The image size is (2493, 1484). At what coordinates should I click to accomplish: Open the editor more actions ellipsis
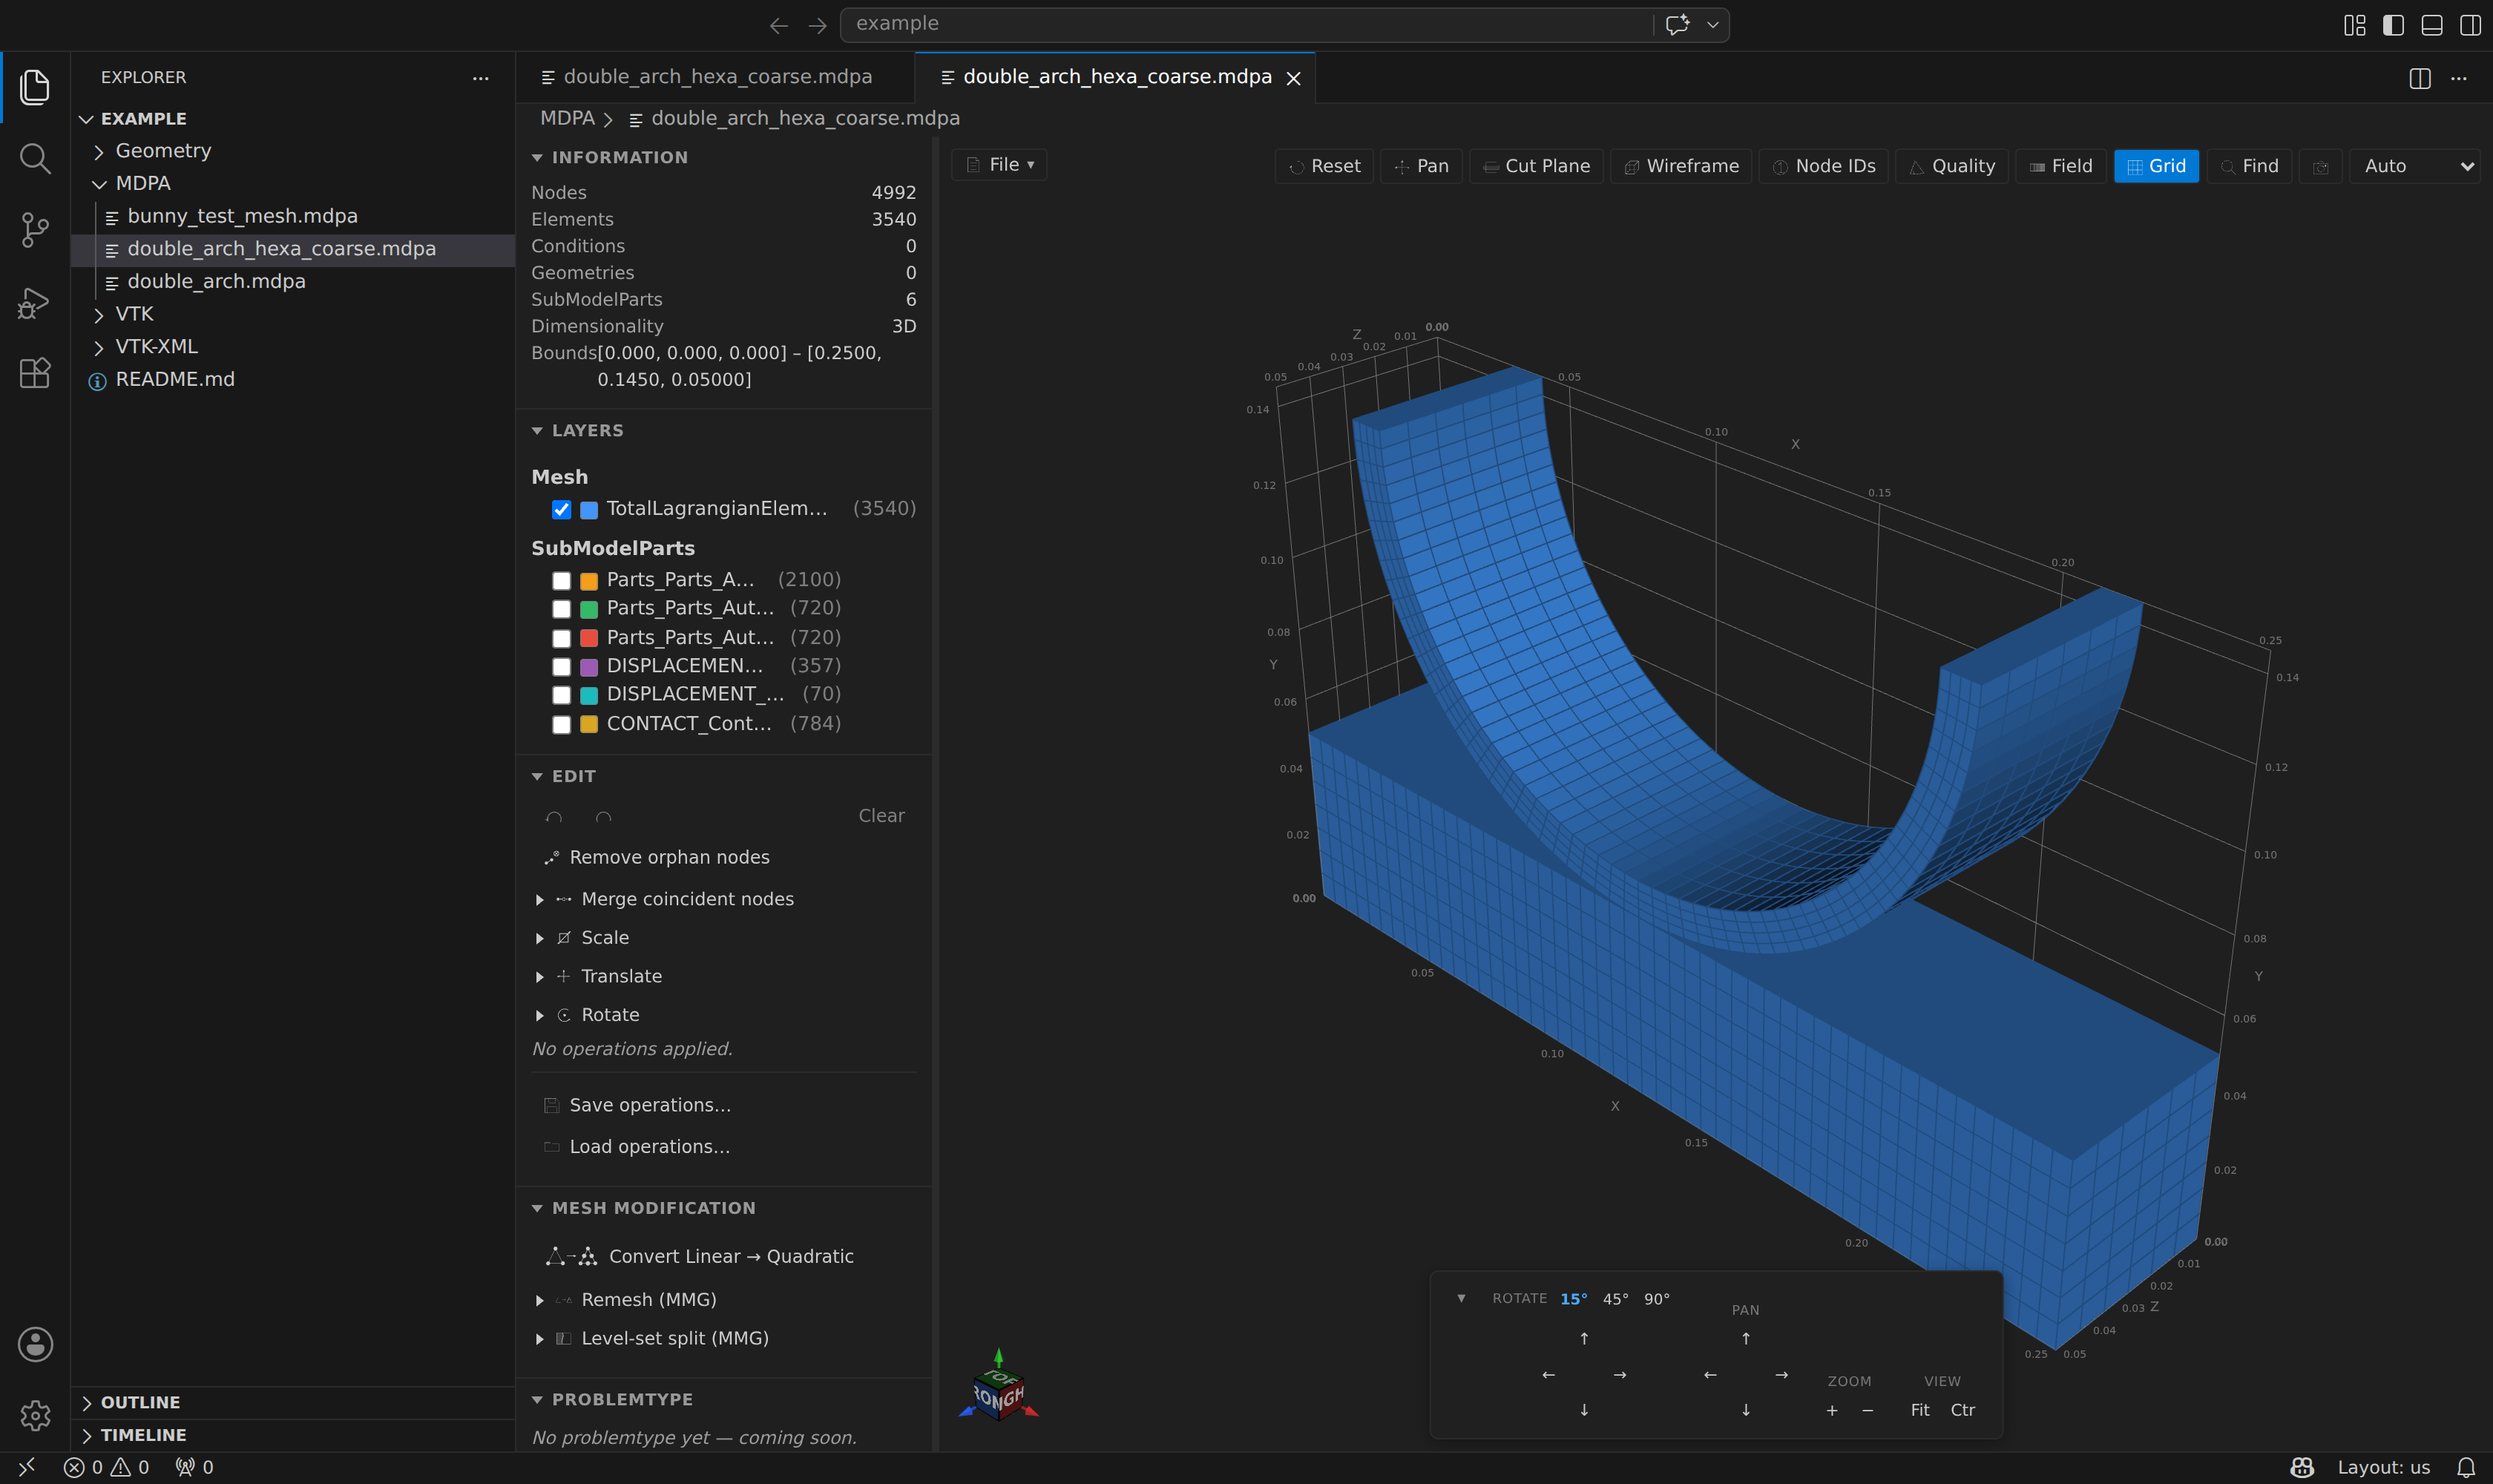pyautogui.click(x=2459, y=78)
